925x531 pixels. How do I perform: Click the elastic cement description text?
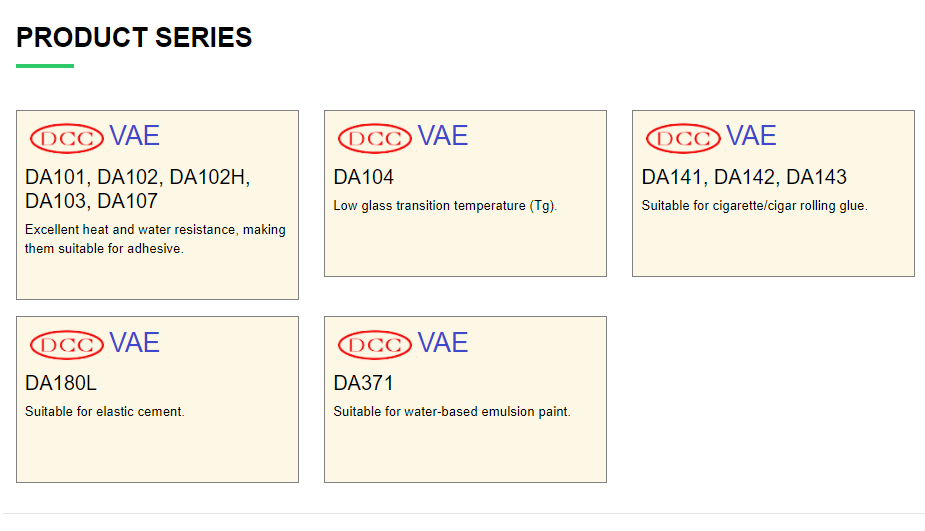105,412
